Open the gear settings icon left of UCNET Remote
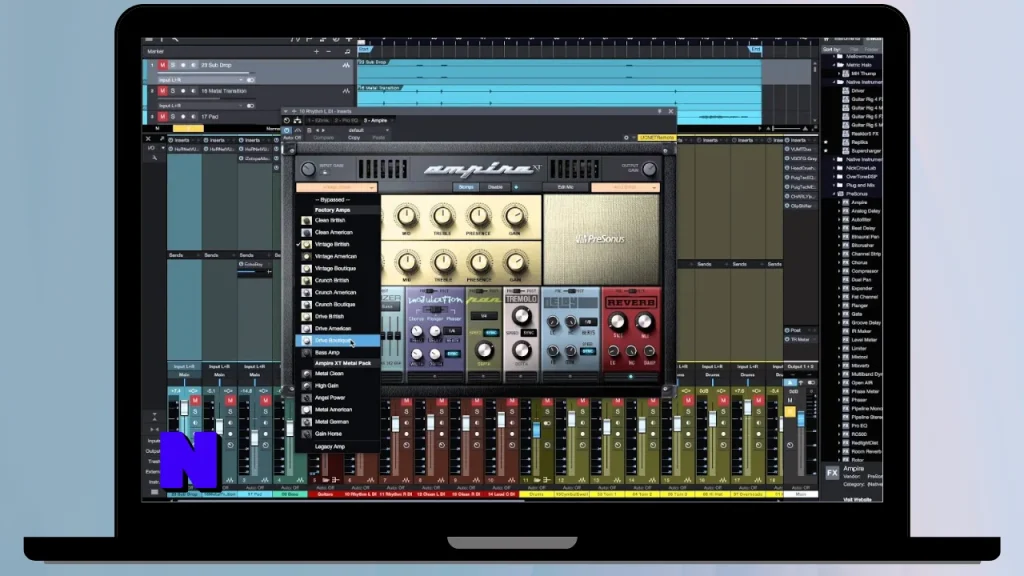The width and height of the screenshot is (1024, 576). (x=626, y=138)
